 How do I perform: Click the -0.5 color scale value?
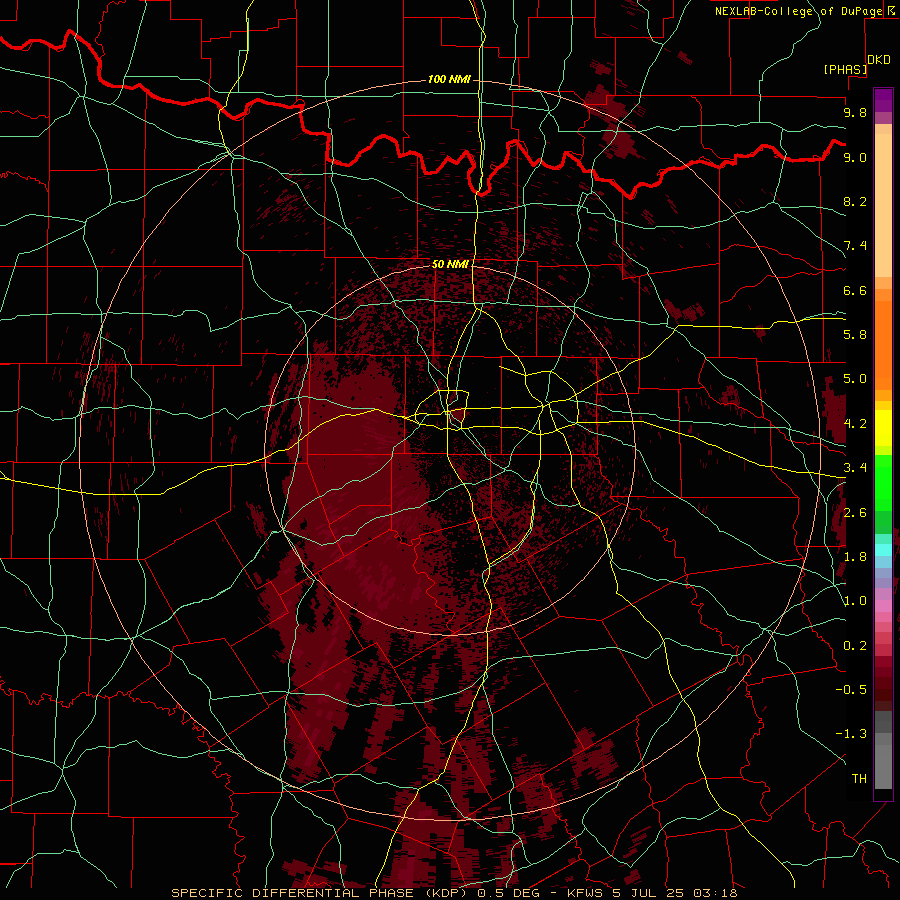click(851, 690)
